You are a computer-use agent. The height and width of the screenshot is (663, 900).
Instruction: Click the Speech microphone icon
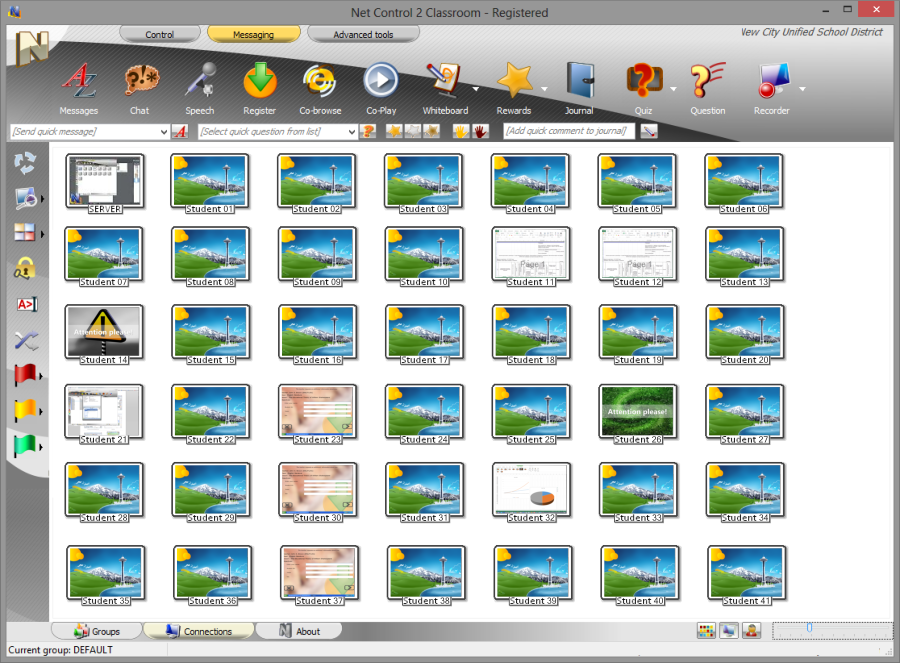200,81
